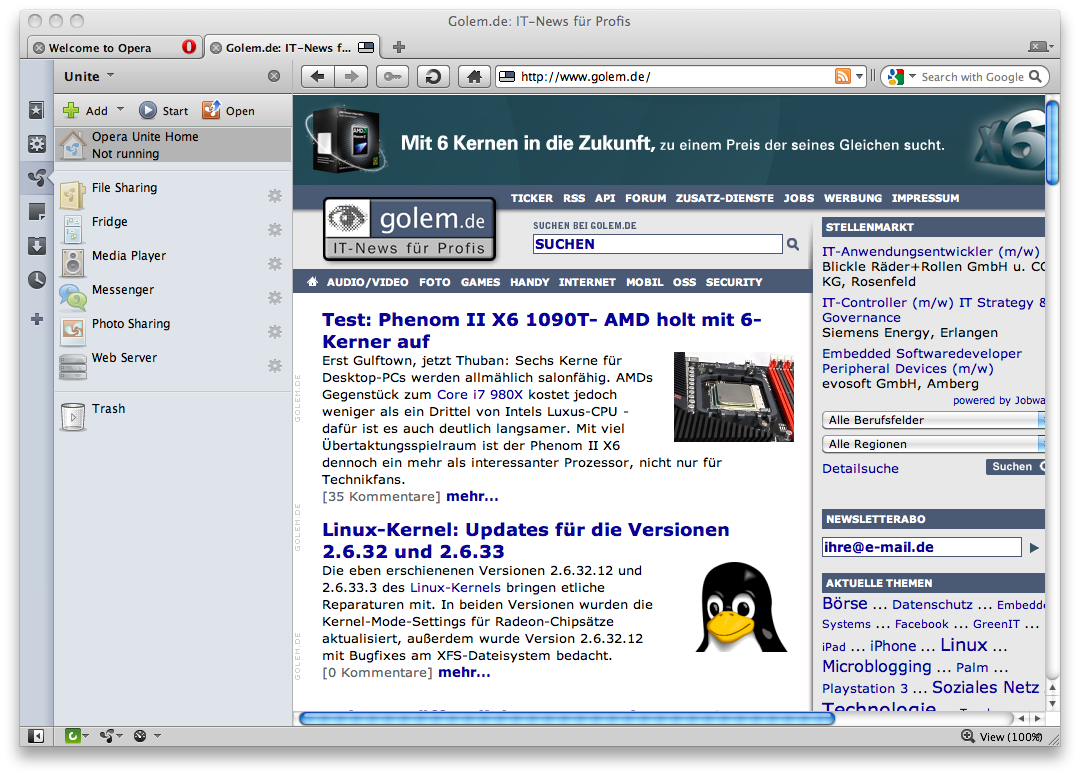The height and width of the screenshot is (776, 1080).
Task: Select the GAMES navigation menu item
Action: point(480,282)
